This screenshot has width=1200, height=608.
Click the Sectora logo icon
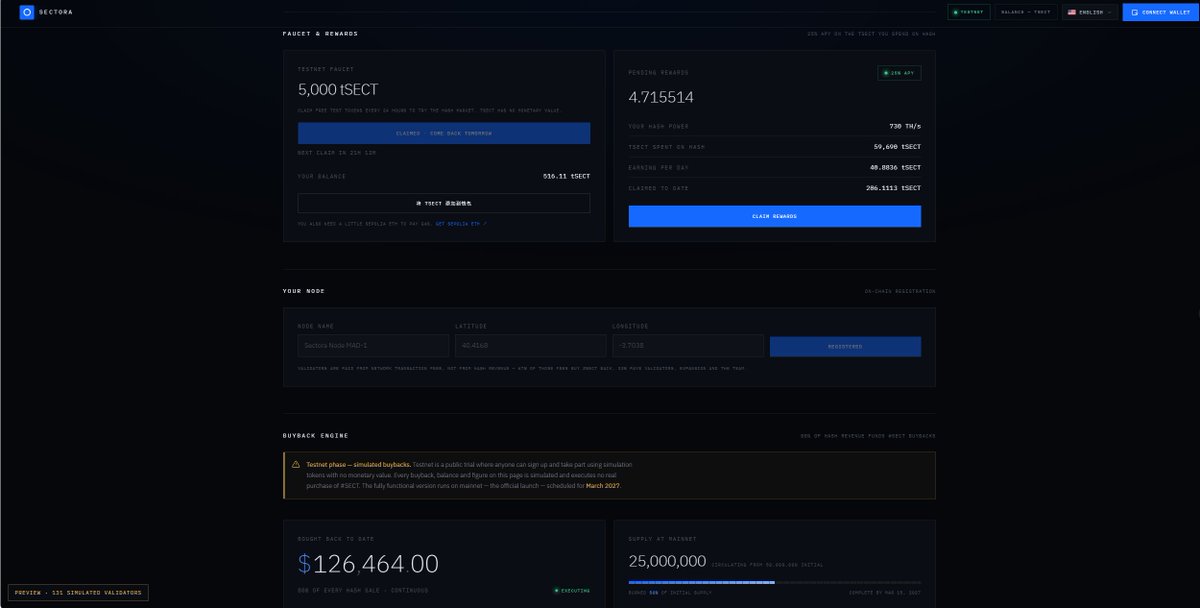click(27, 12)
